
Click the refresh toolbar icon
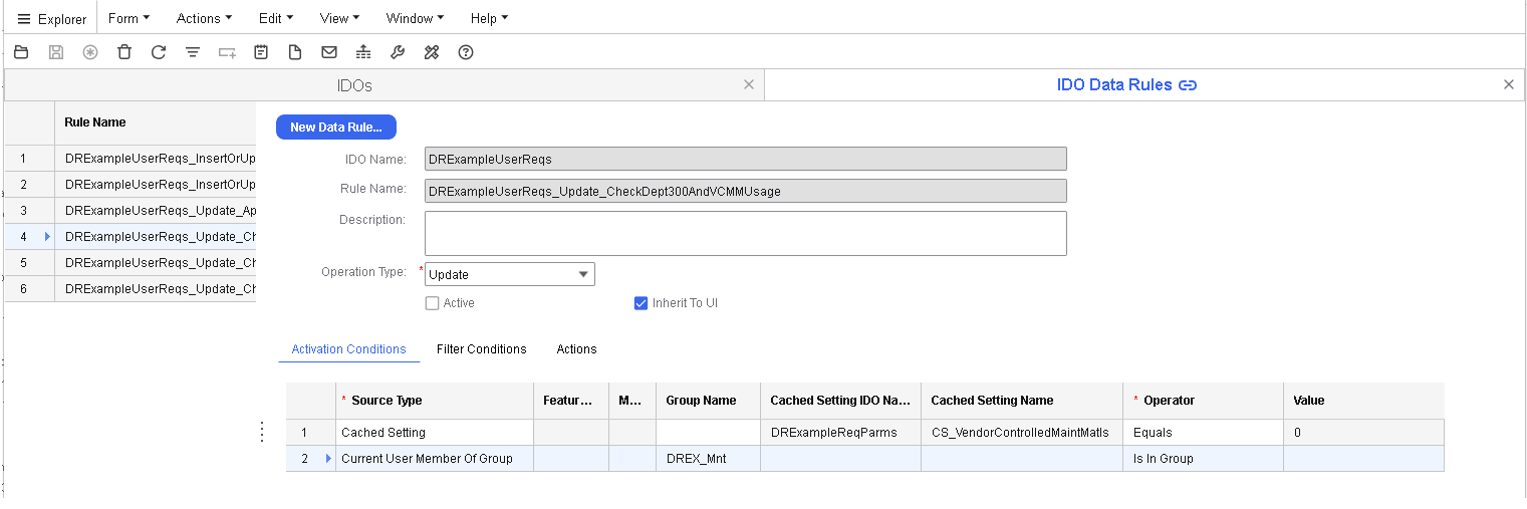[x=158, y=52]
